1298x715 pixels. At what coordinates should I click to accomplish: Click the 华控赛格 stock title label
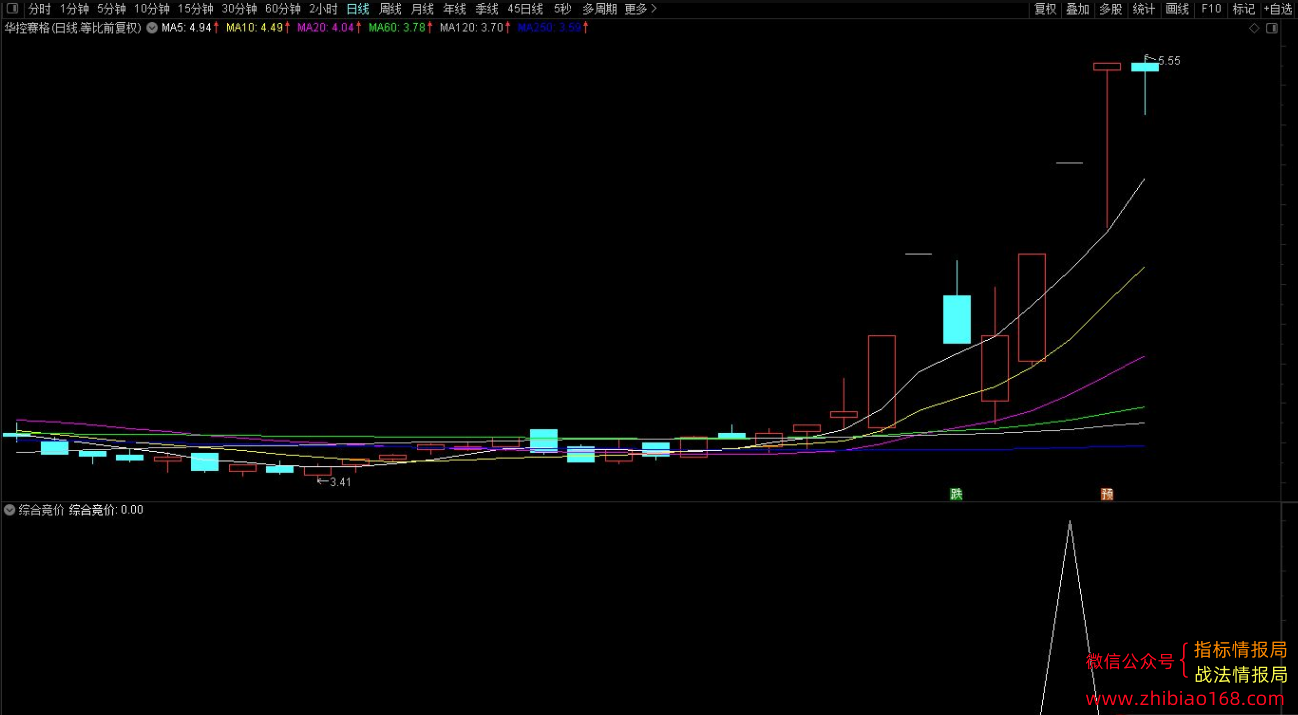pyautogui.click(x=73, y=28)
